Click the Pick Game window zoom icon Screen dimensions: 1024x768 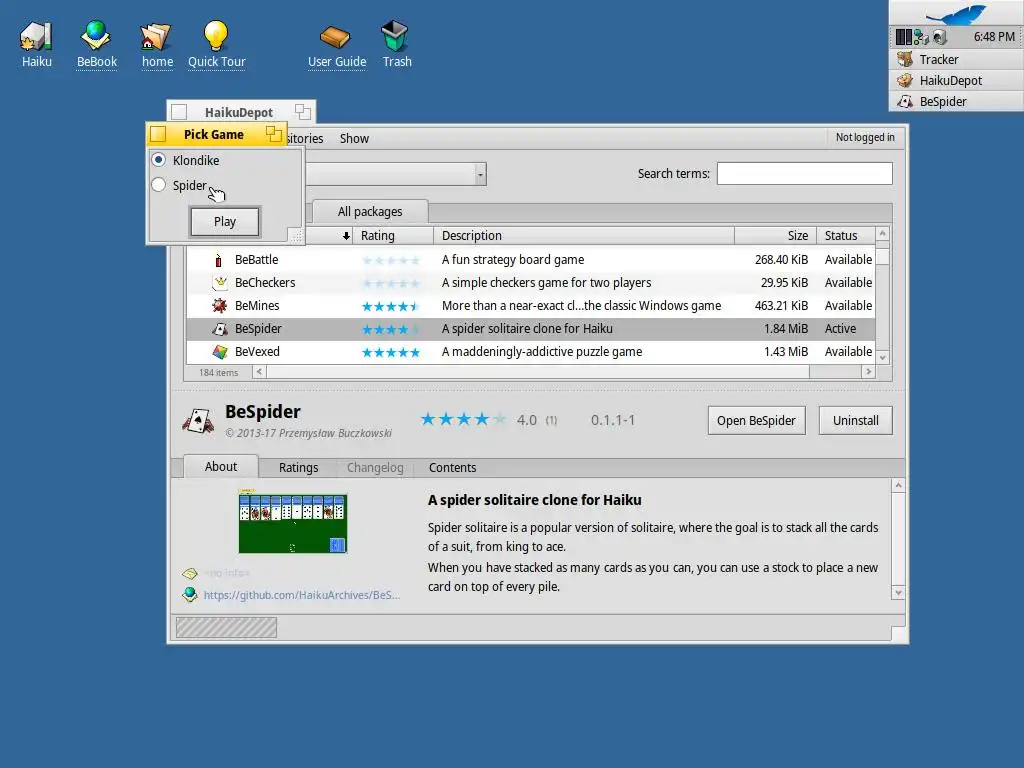(274, 134)
